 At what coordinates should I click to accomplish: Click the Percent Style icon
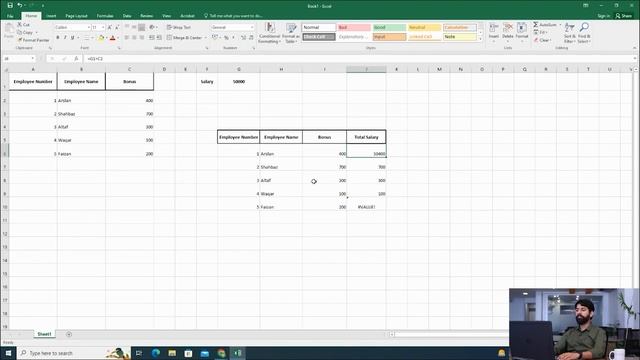pos(226,38)
